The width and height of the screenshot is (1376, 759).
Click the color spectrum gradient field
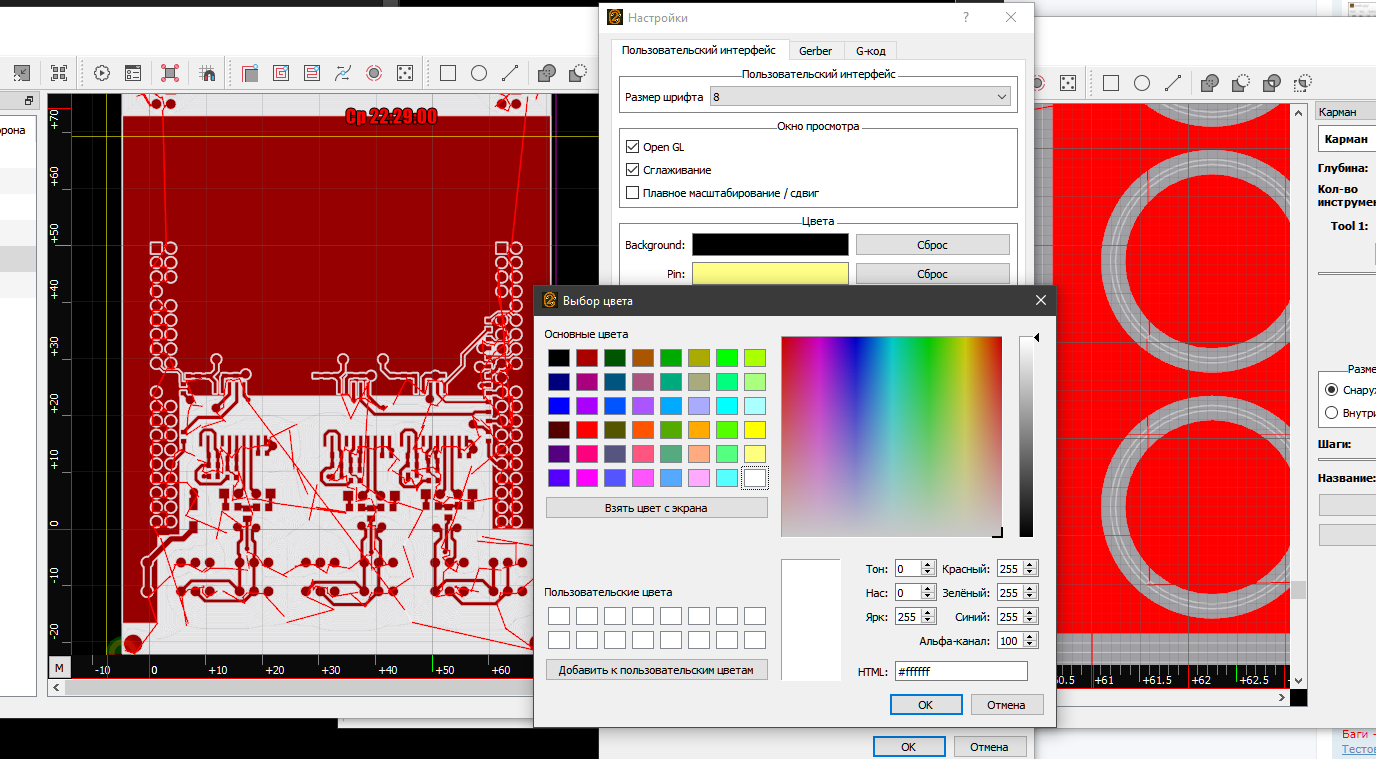pyautogui.click(x=891, y=437)
